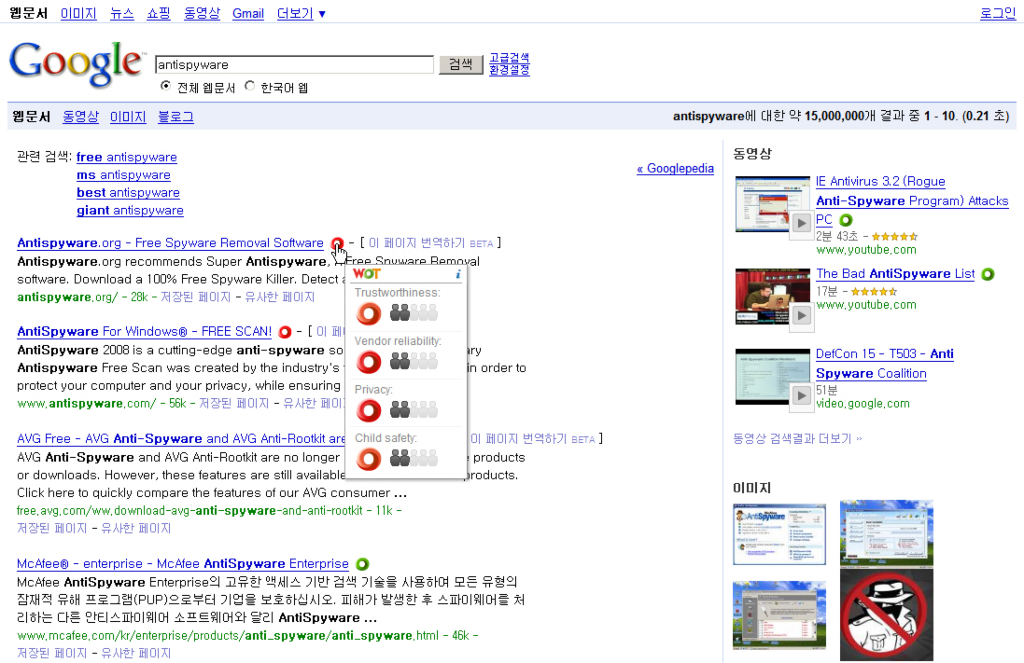Click related search ms antispyware
The image size is (1024, 663).
tap(123, 175)
